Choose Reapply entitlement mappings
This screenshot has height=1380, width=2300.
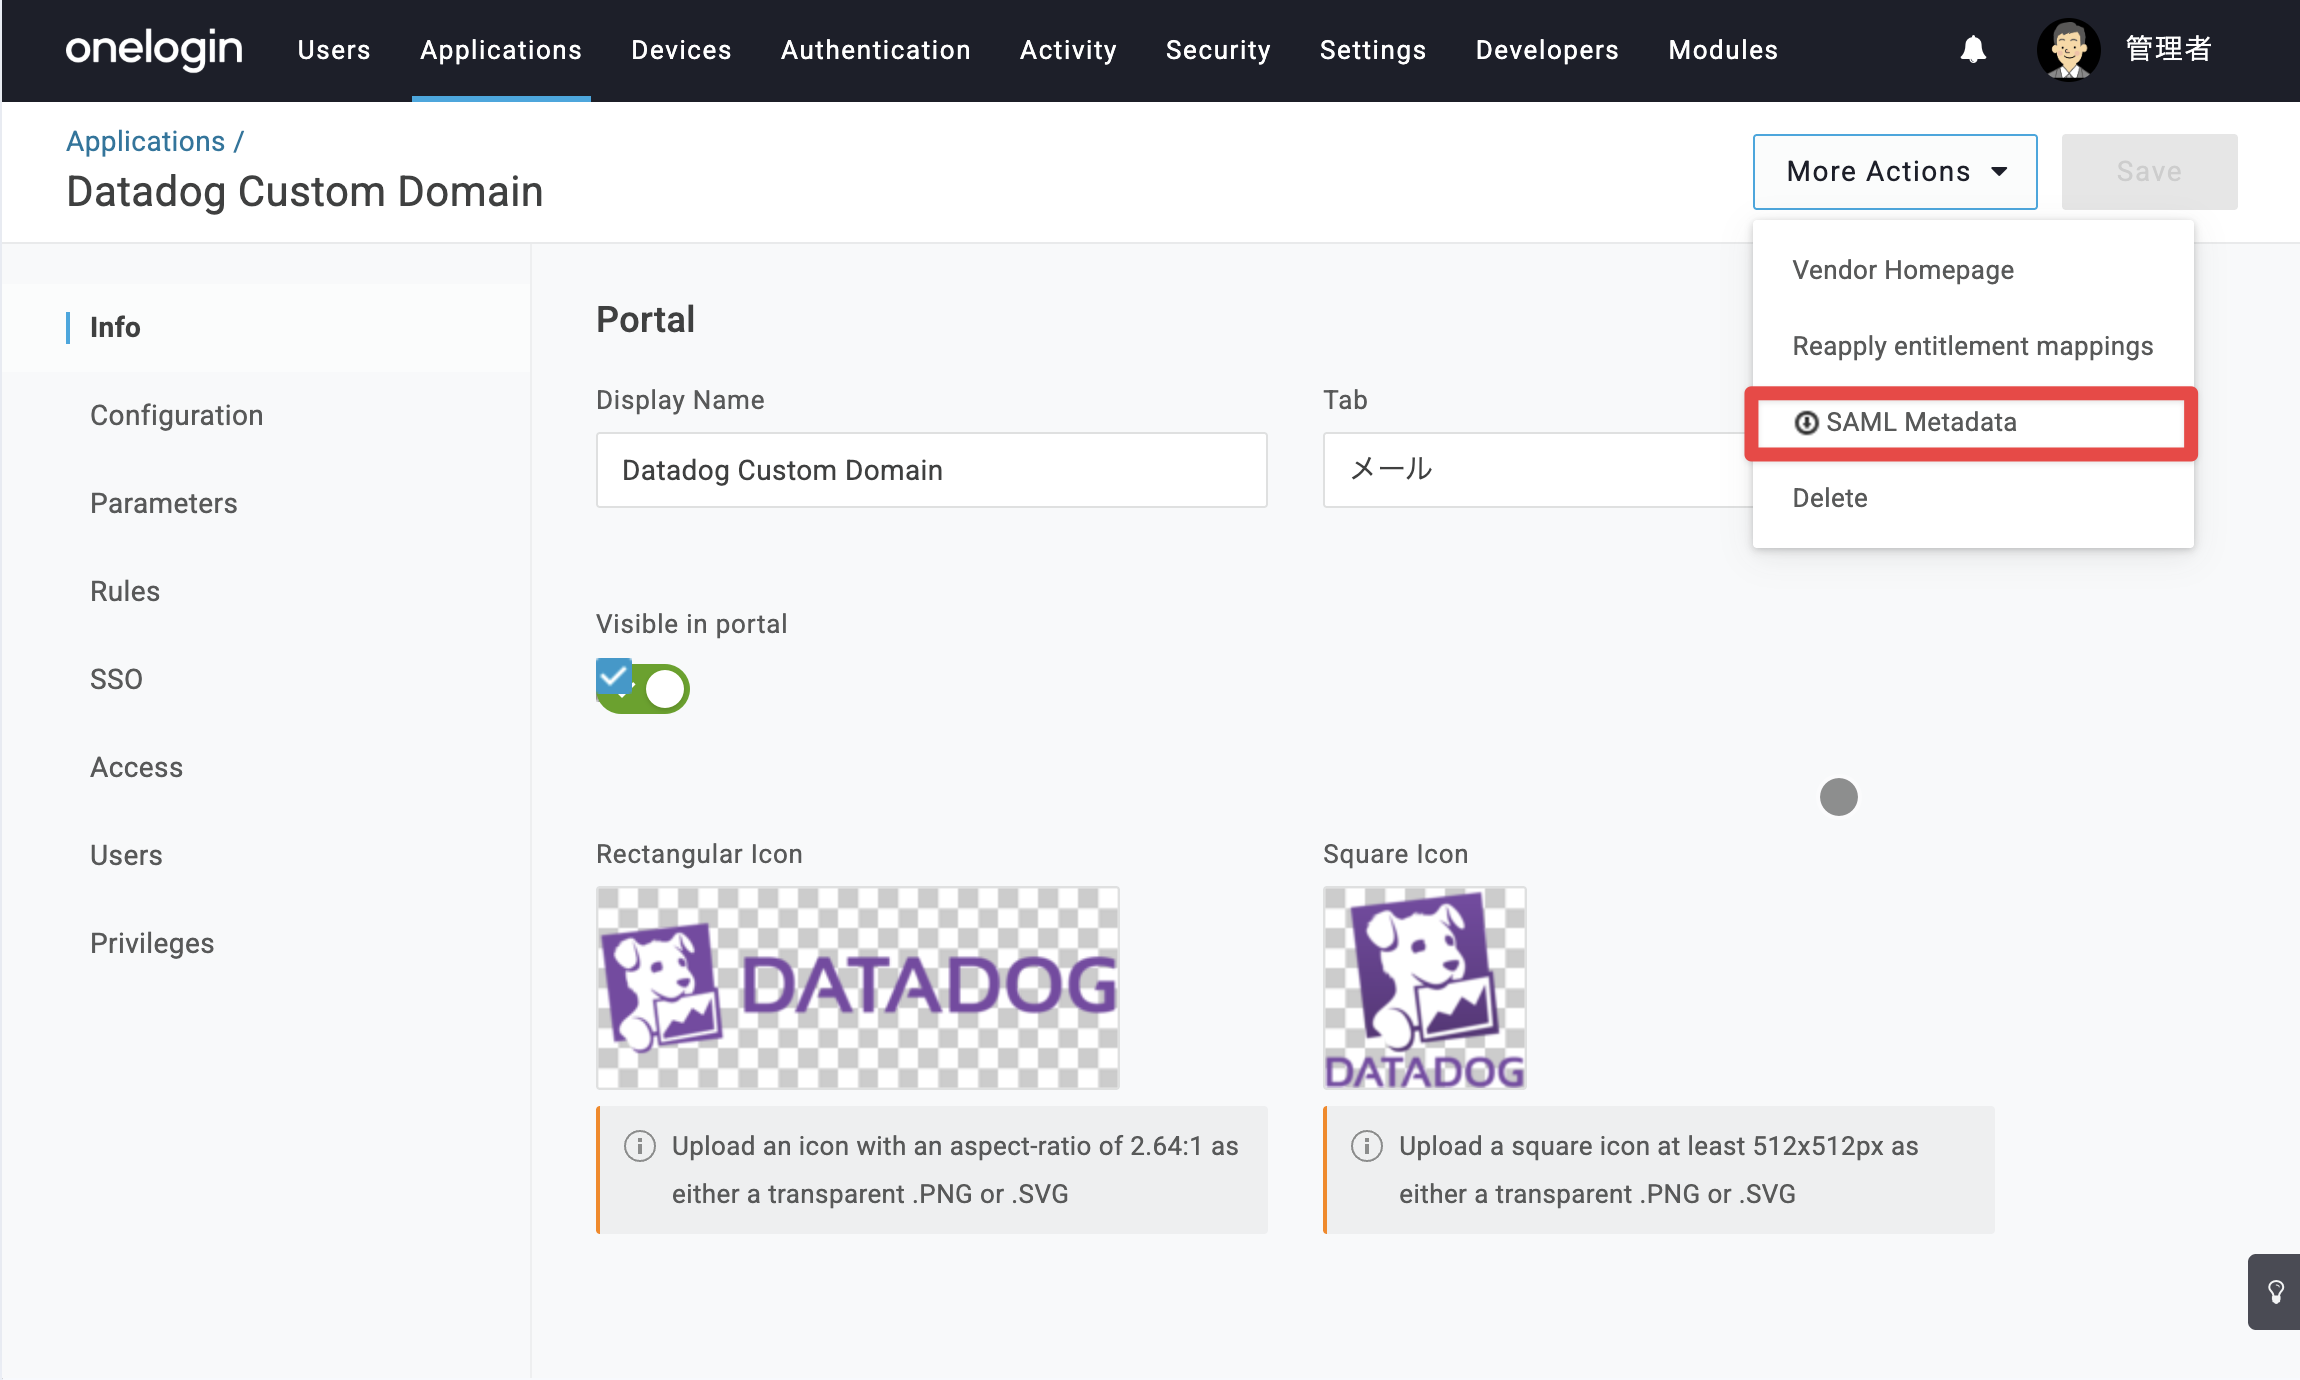click(x=1973, y=346)
